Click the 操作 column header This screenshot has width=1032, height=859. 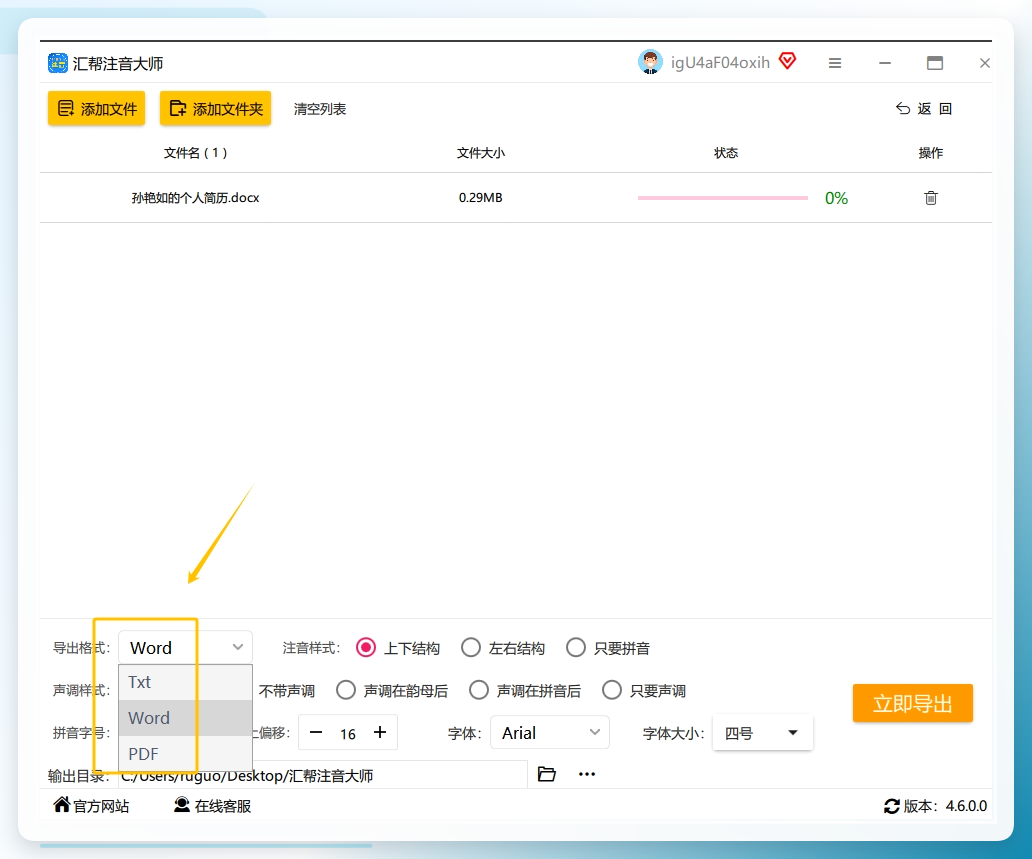[x=931, y=153]
